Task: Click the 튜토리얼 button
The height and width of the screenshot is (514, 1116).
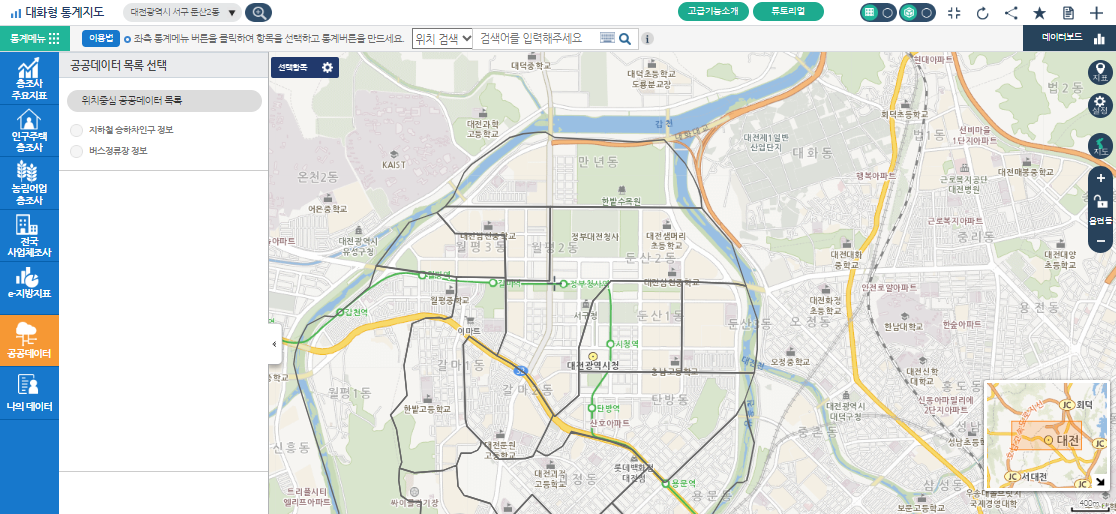Action: 789,12
